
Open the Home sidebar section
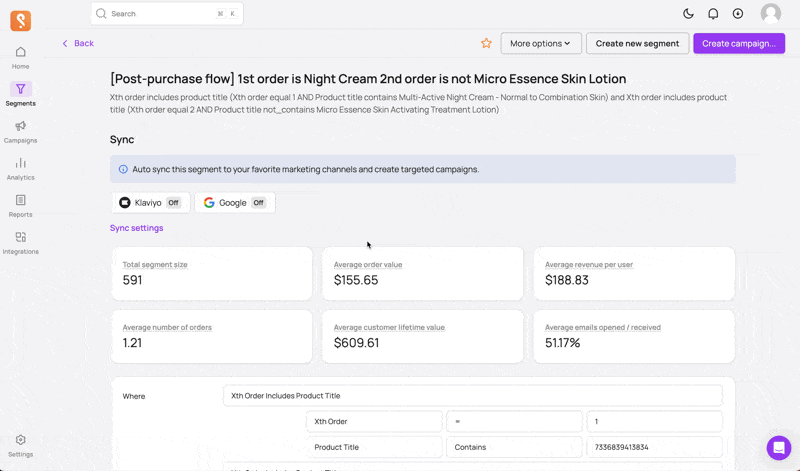tap(20, 58)
